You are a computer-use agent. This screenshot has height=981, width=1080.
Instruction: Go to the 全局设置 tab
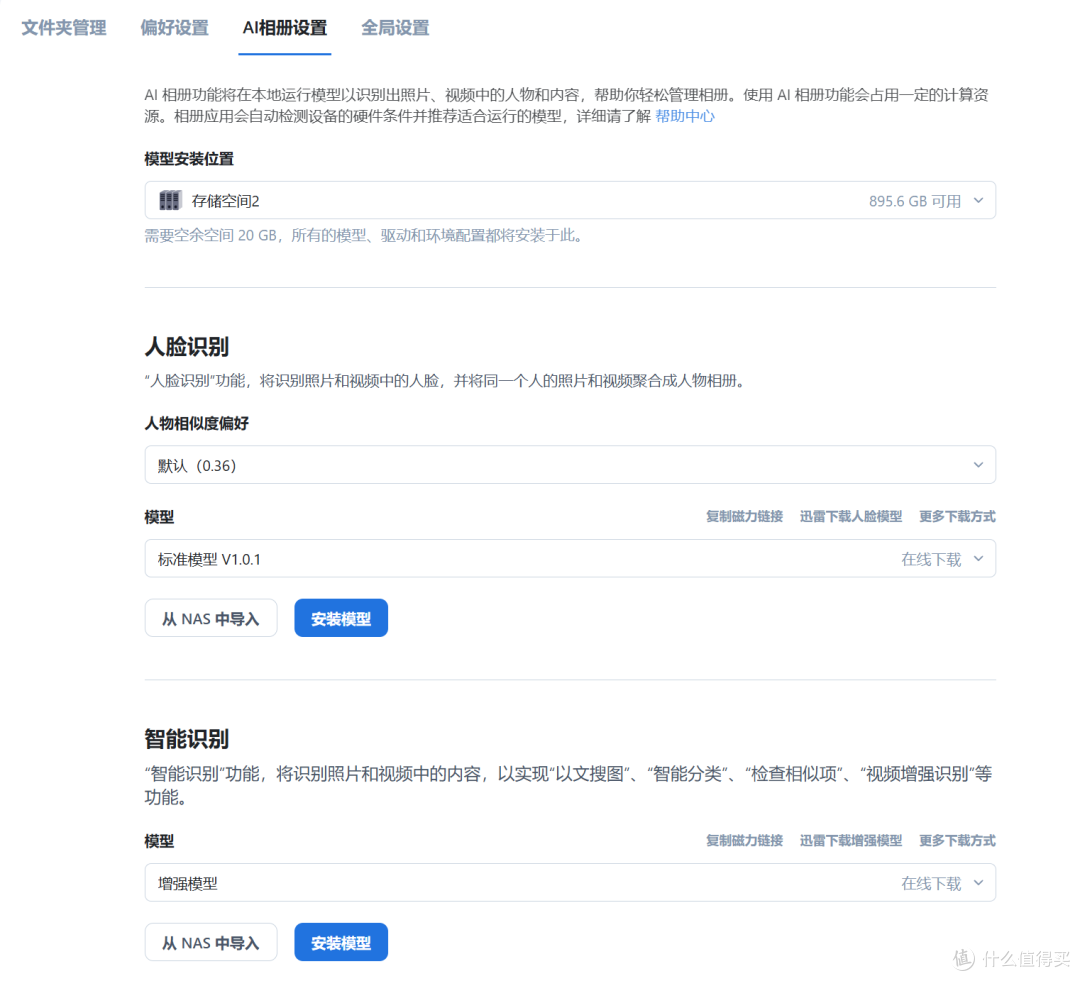[x=395, y=28]
